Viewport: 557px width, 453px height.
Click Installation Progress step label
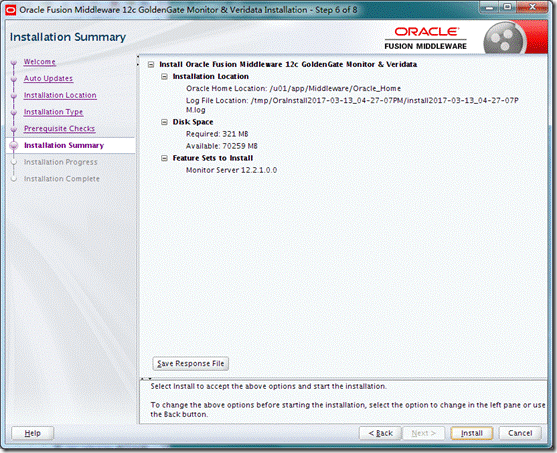(60, 162)
